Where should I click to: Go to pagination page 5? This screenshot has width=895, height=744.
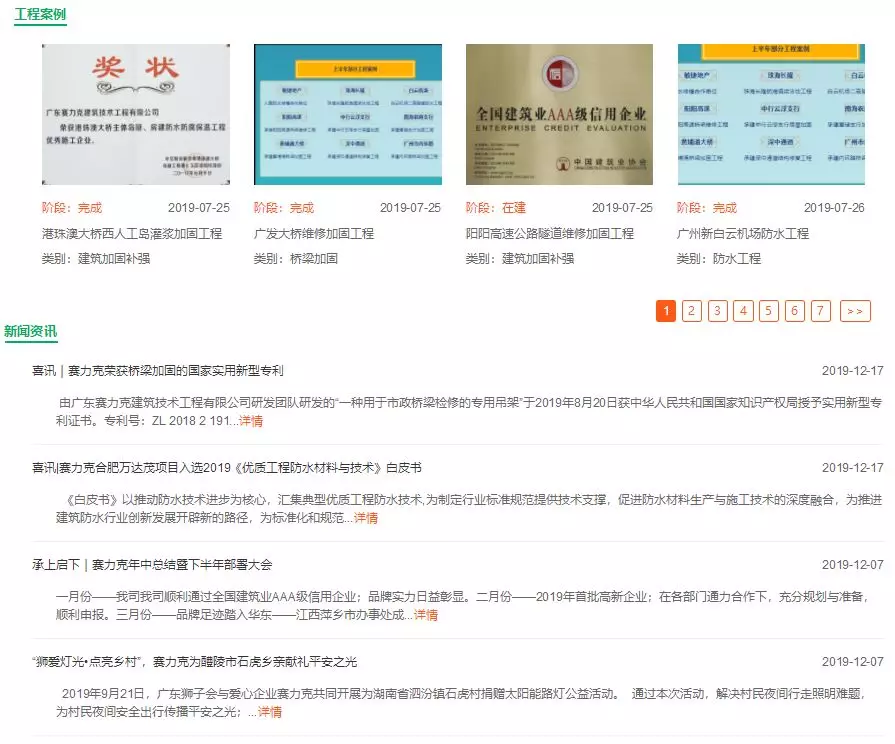pos(769,311)
